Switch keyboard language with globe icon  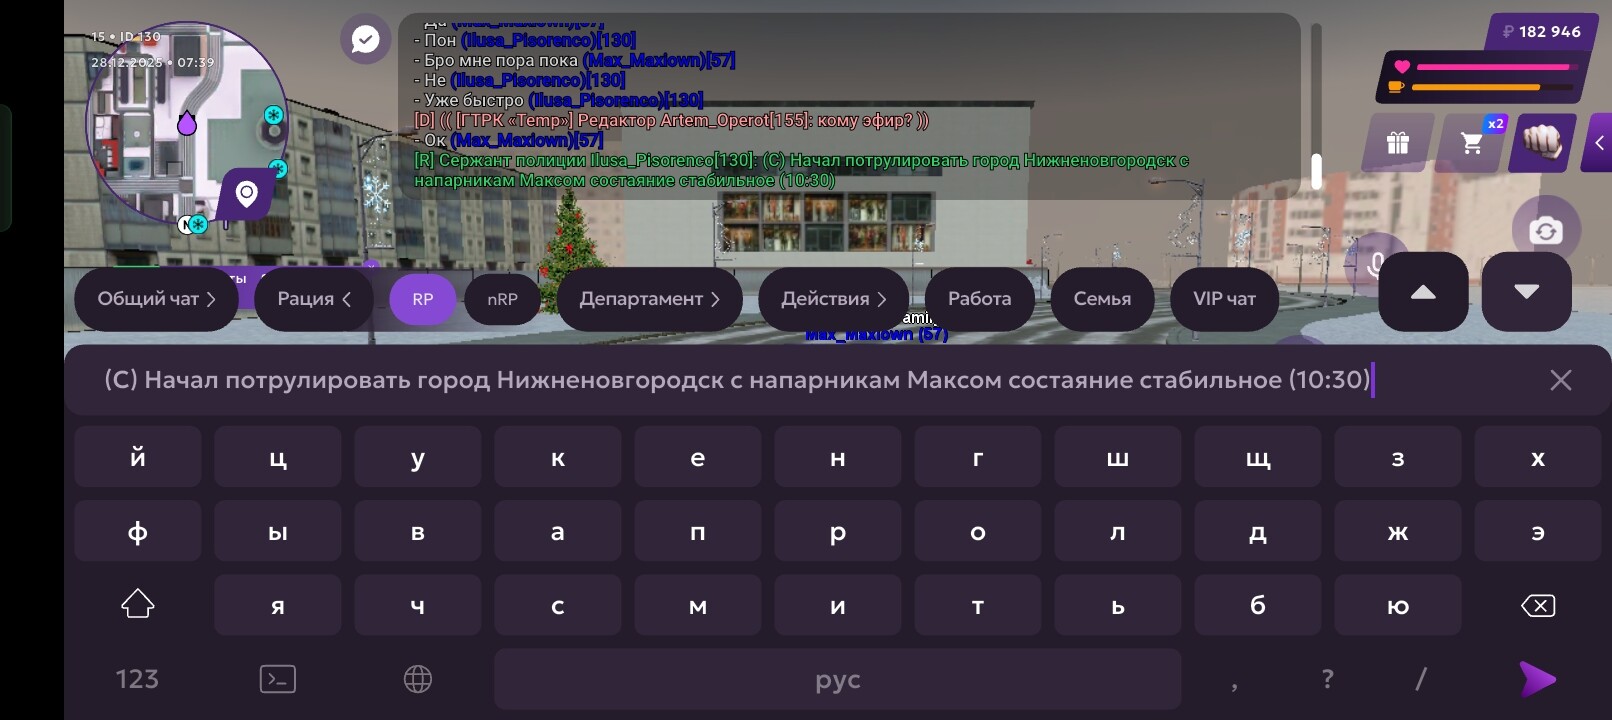click(417, 679)
